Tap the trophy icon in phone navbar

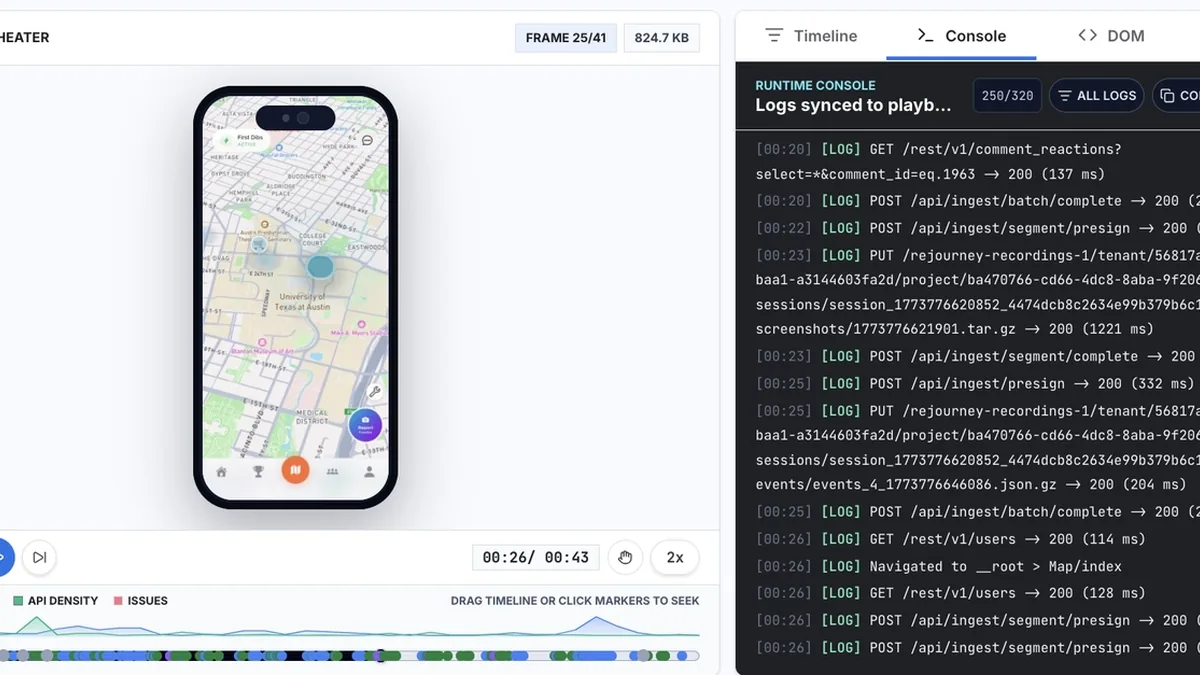pos(258,472)
